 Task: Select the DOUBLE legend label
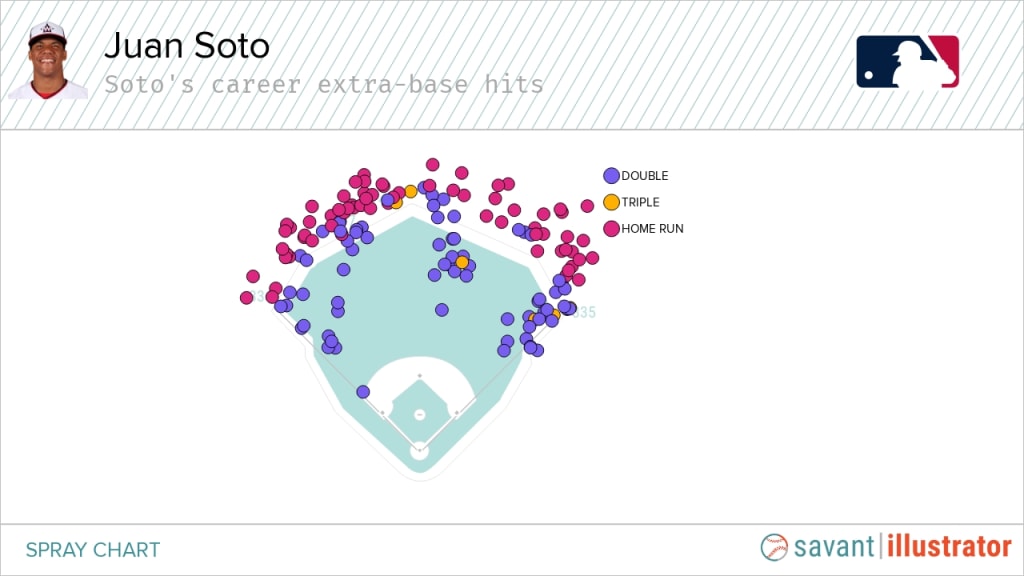click(x=645, y=176)
